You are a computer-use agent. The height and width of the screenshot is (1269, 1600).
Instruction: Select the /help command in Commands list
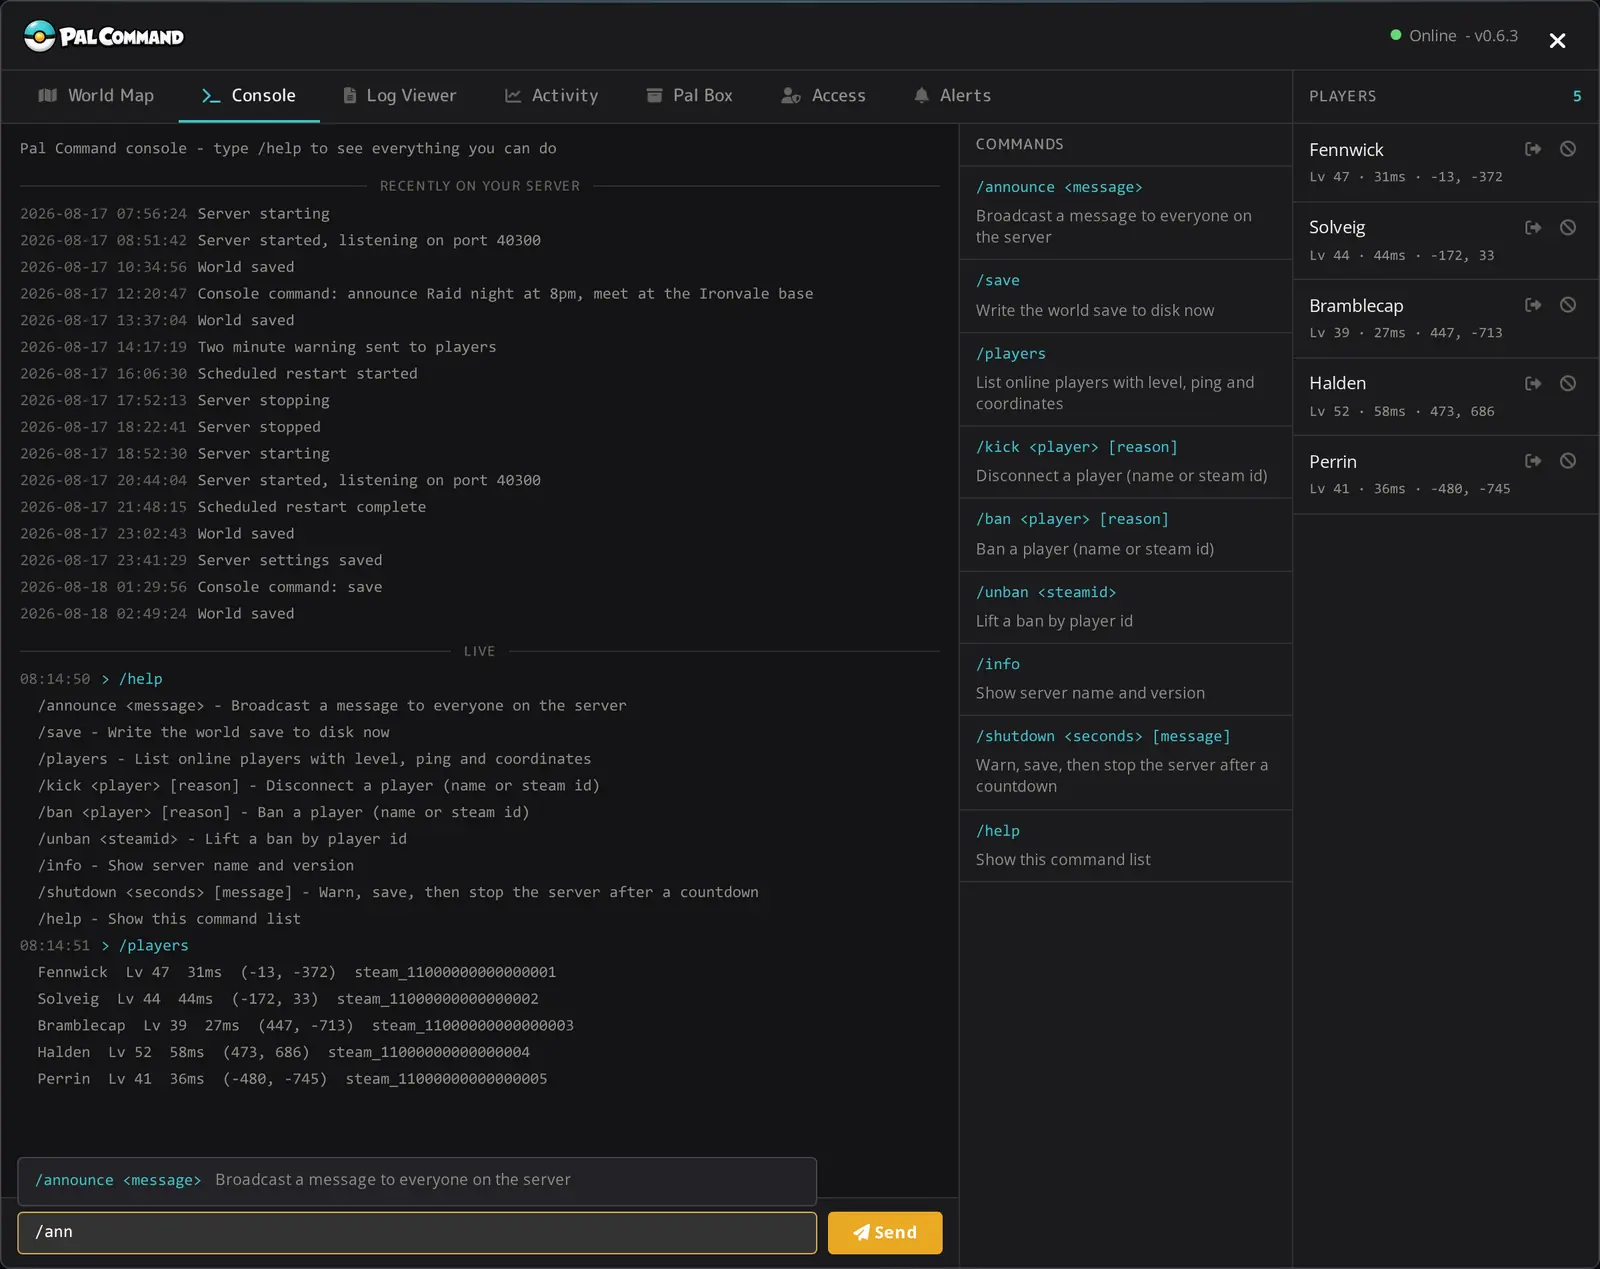(1126, 845)
